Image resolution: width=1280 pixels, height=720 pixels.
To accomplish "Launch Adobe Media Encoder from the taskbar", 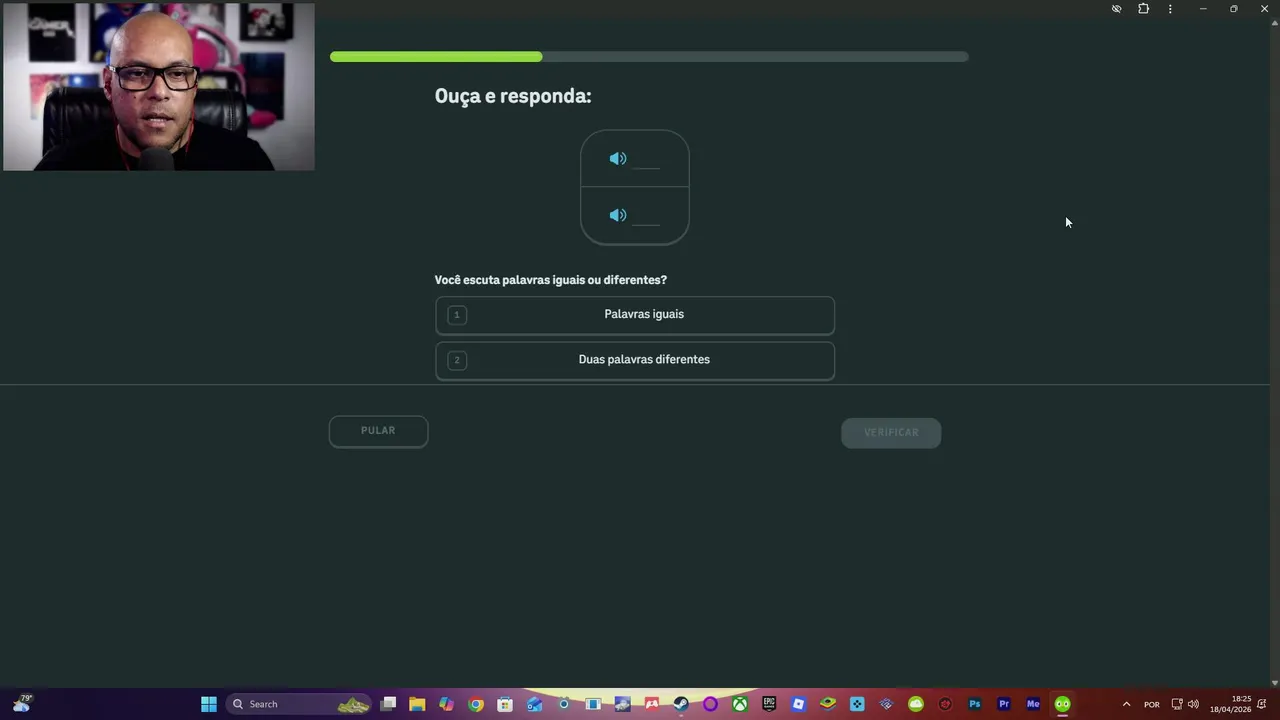I will point(1033,704).
